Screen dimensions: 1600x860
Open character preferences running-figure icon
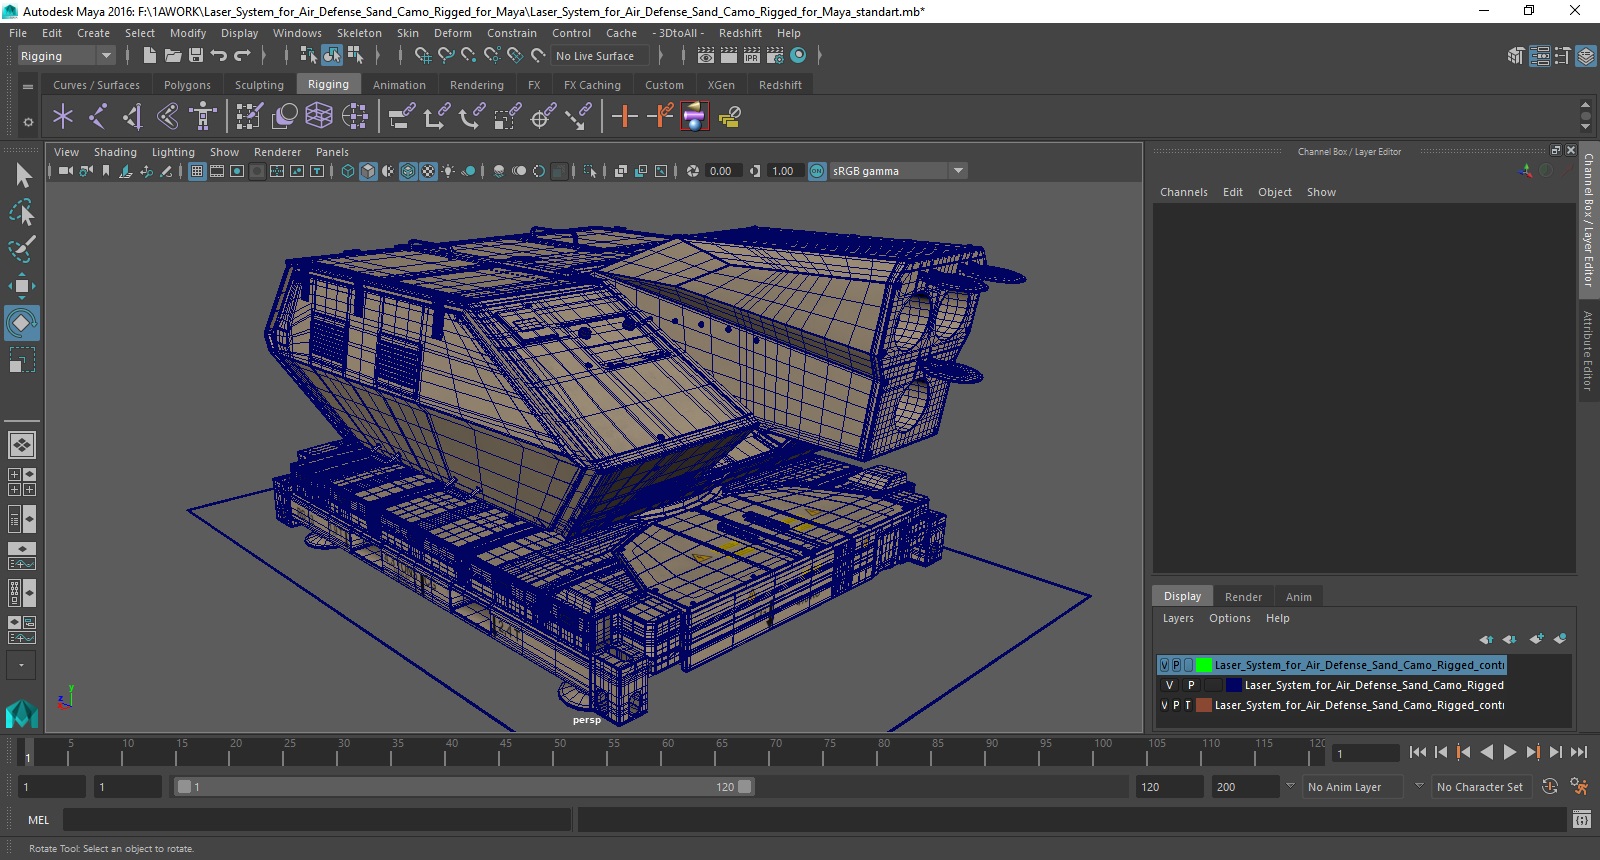[1579, 787]
